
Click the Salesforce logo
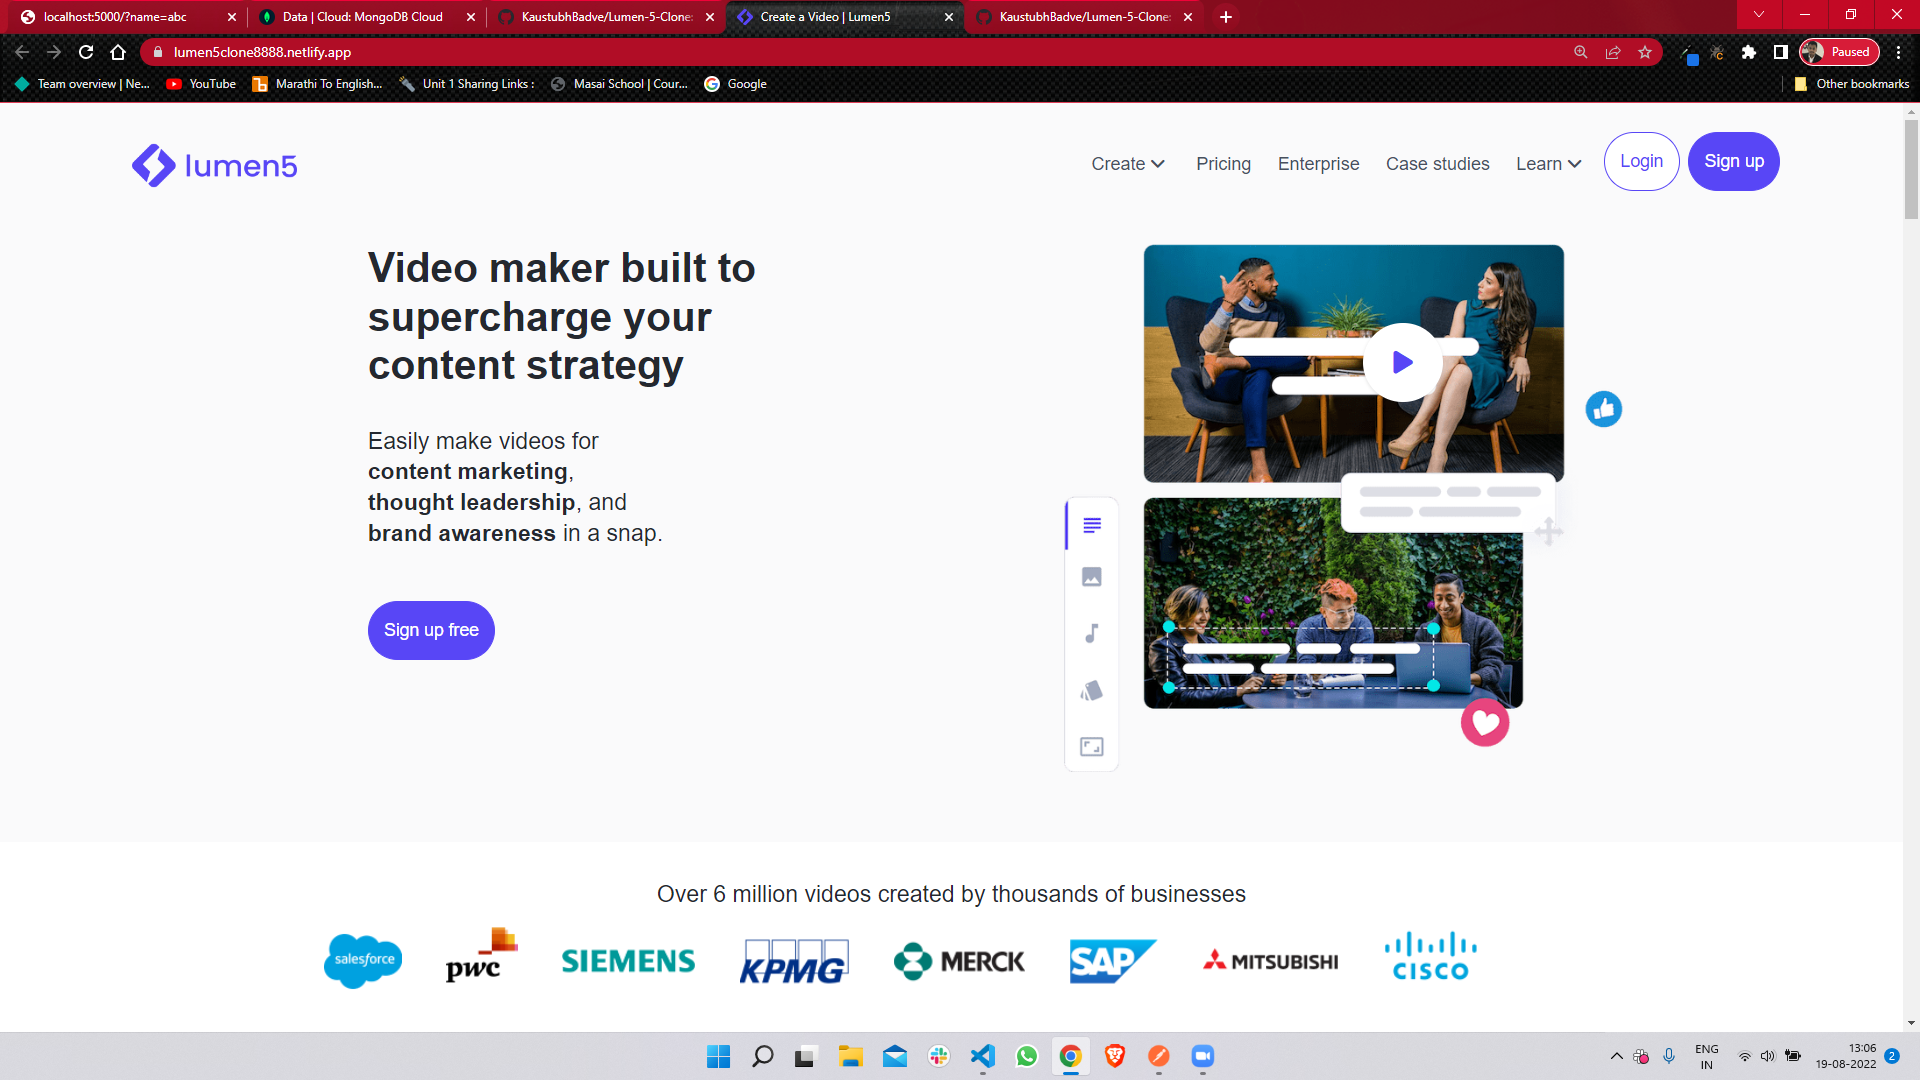pyautogui.click(x=363, y=960)
